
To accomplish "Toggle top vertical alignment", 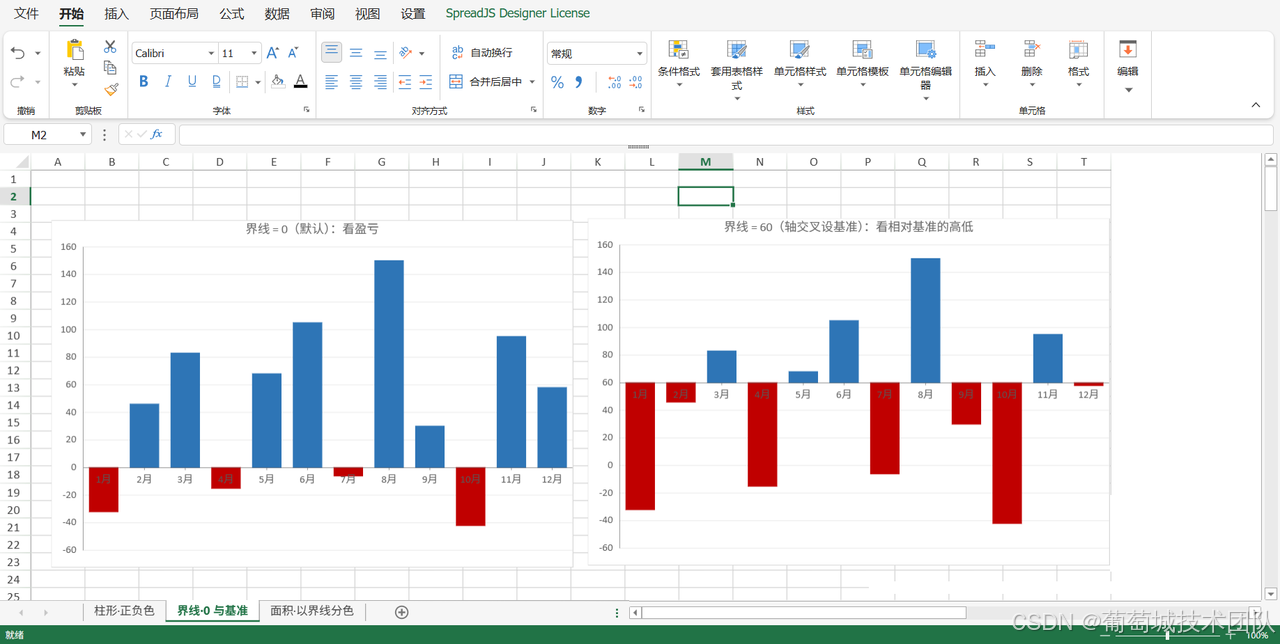I will pos(332,53).
